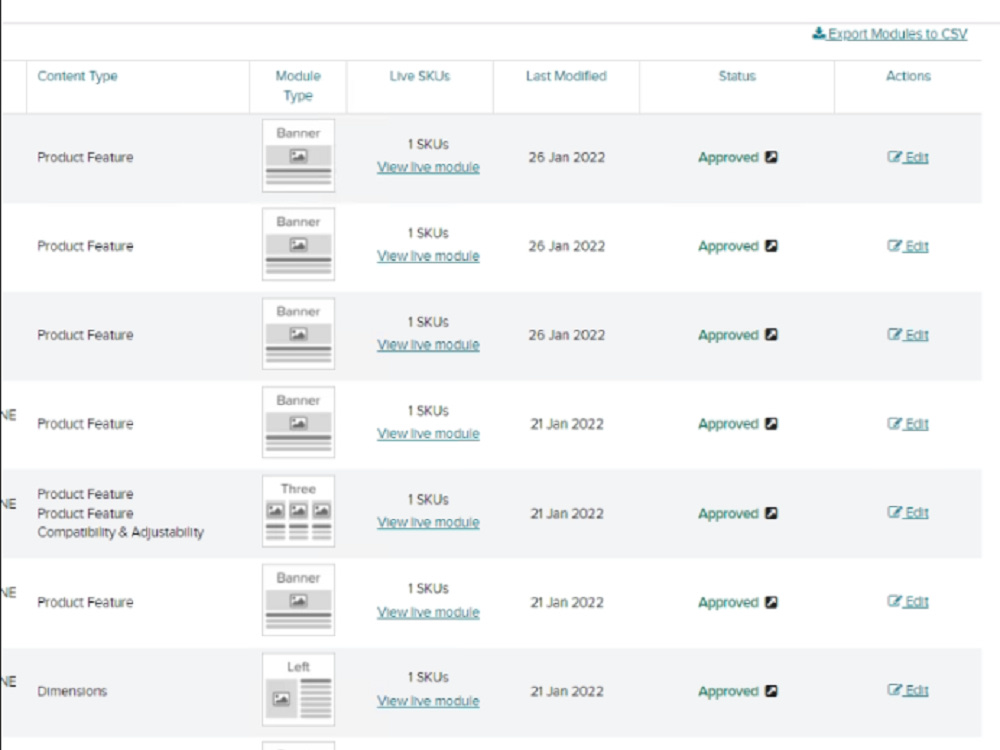View live module for the Three module row
Viewport: 1000px width, 750px height.
[x=428, y=522]
